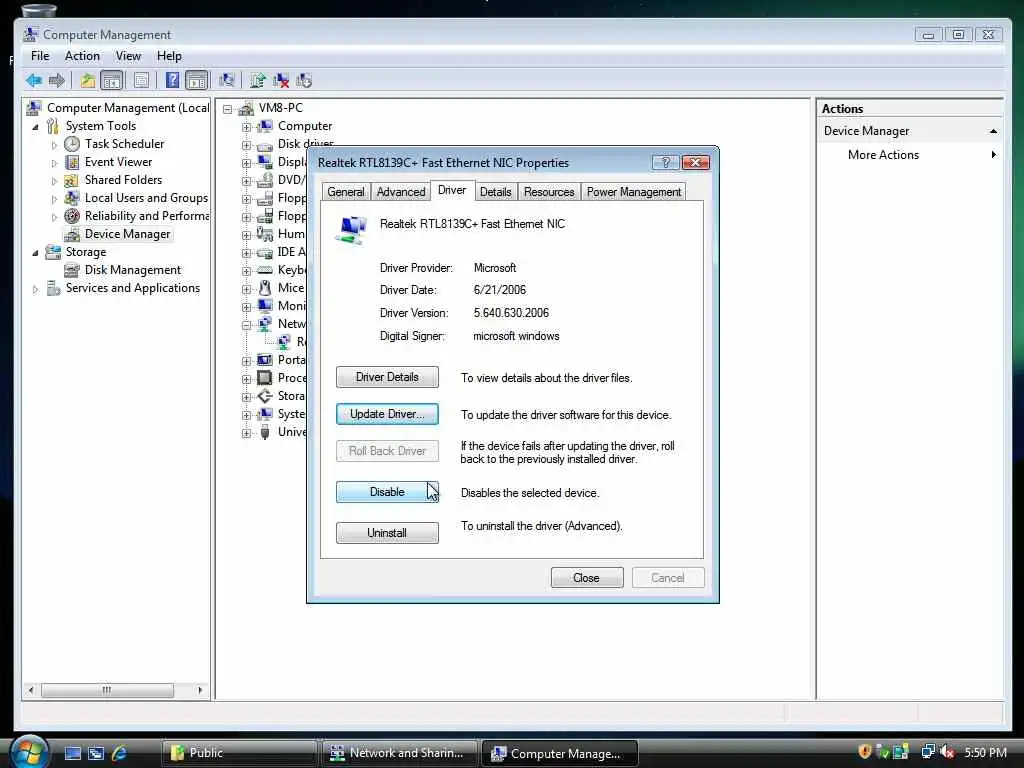Image resolution: width=1024 pixels, height=768 pixels.
Task: Switch to Network and Sharing taskbar window
Action: 399,753
